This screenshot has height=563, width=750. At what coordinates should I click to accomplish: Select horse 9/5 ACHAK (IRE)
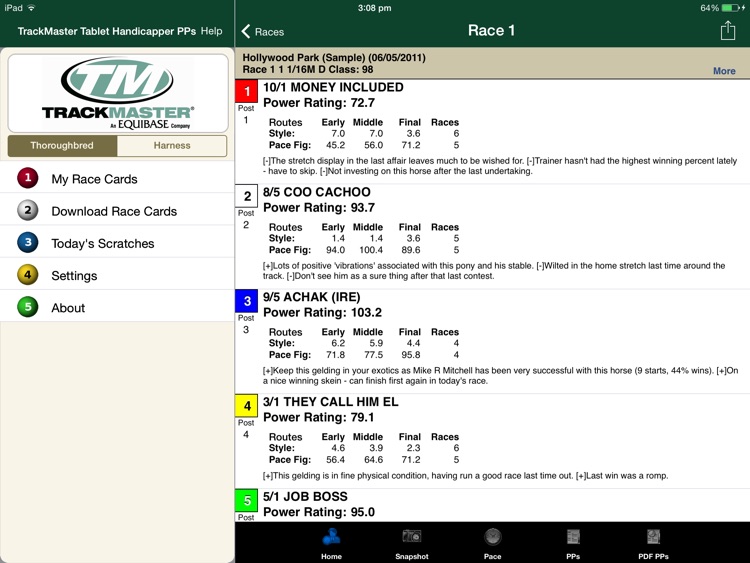pyautogui.click(x=311, y=297)
